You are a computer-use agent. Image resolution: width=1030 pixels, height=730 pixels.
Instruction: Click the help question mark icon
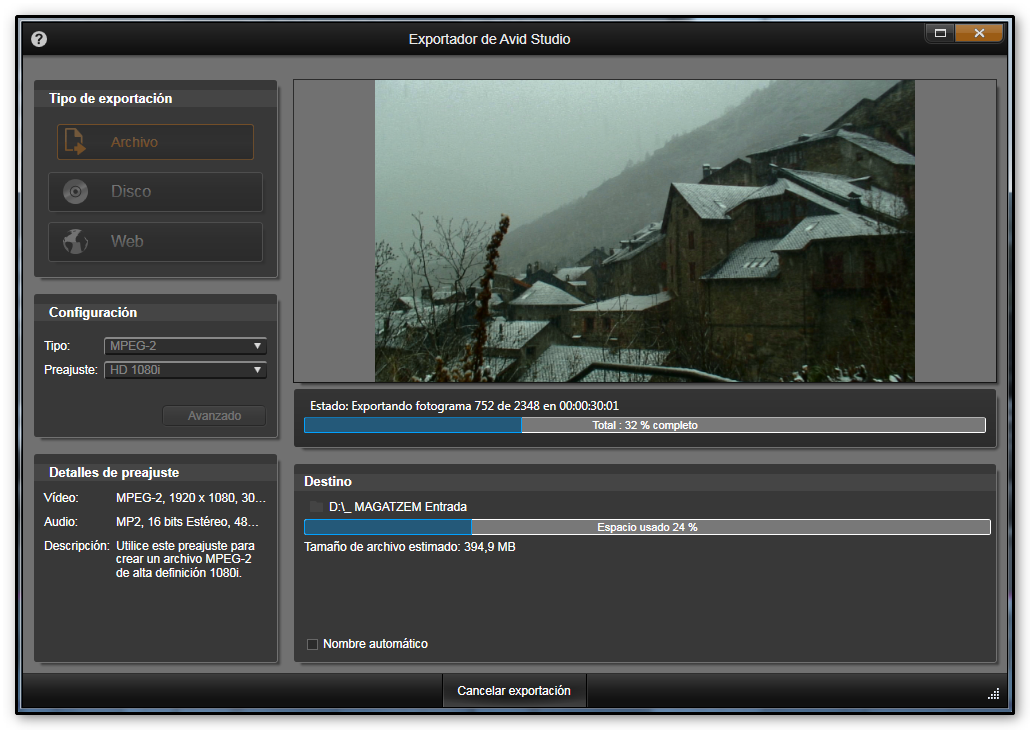(39, 40)
